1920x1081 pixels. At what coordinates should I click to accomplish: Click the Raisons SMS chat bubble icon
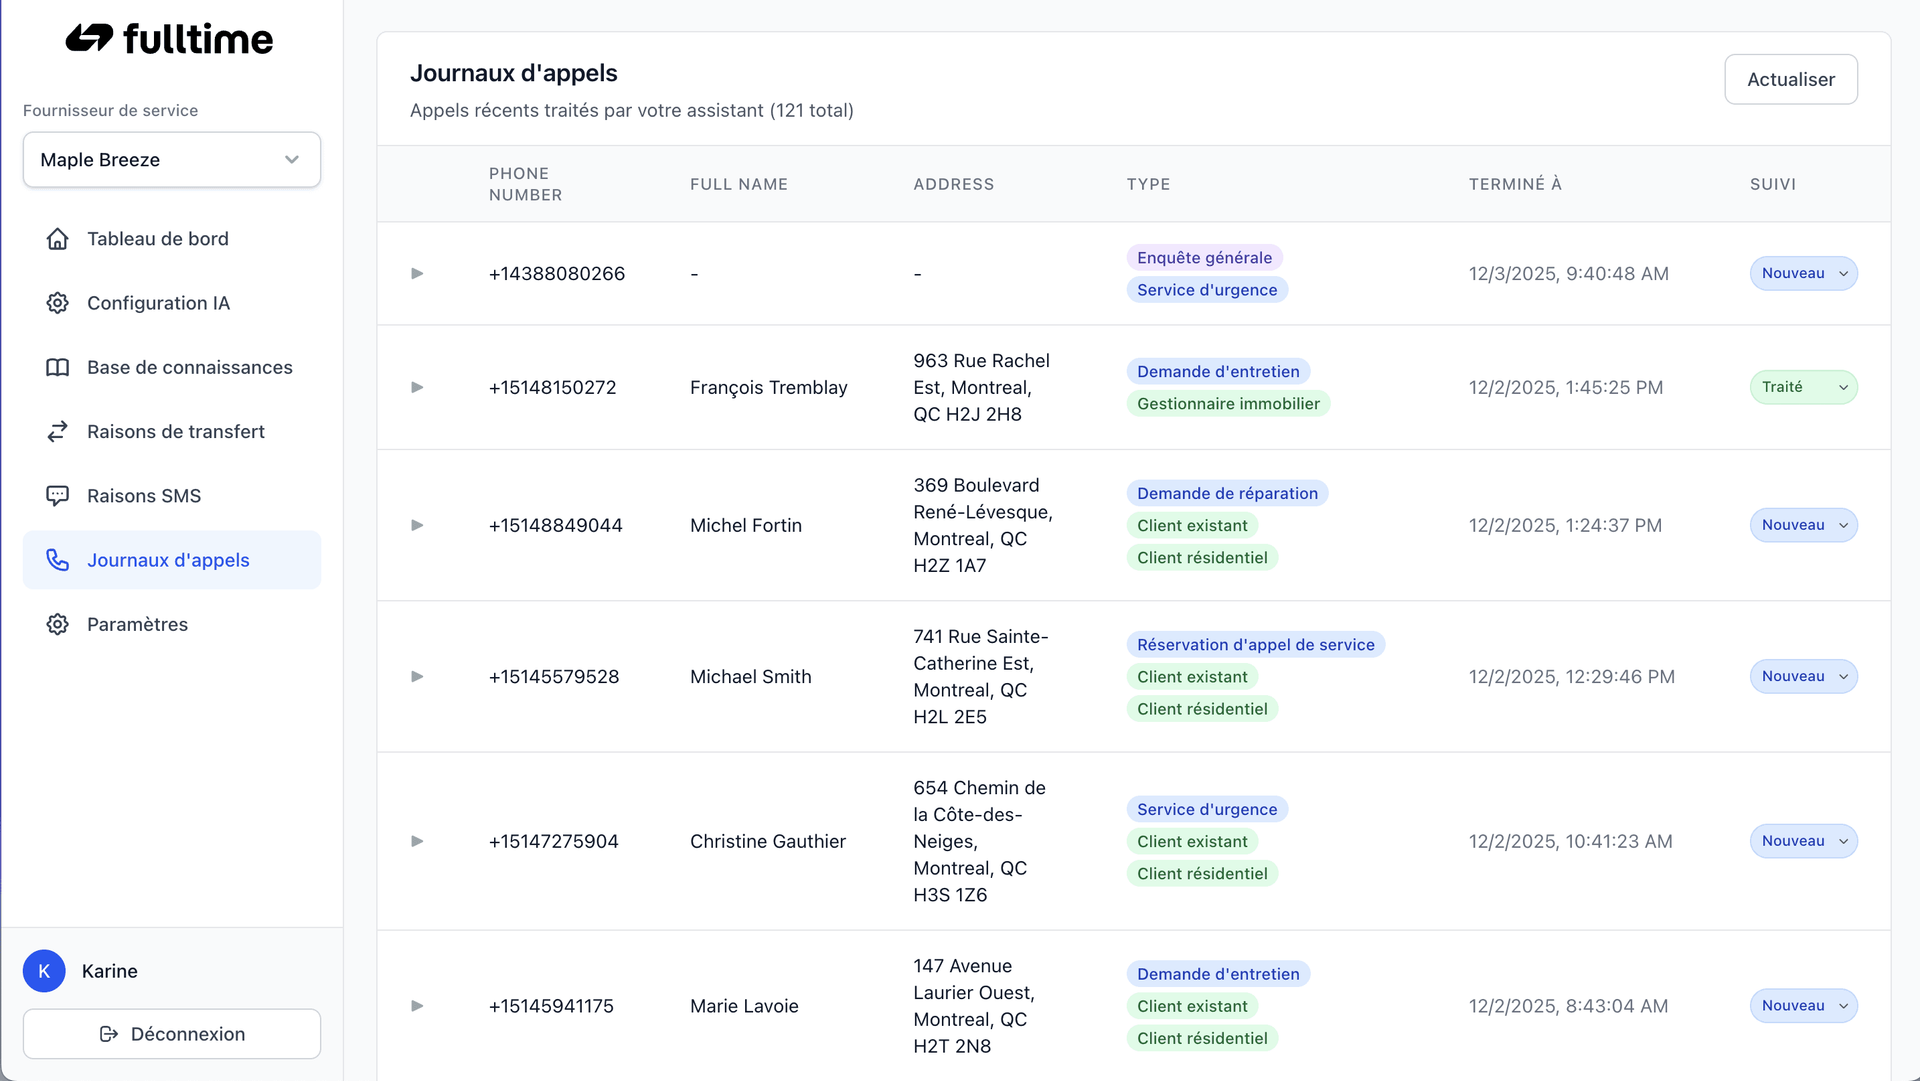pyautogui.click(x=58, y=496)
